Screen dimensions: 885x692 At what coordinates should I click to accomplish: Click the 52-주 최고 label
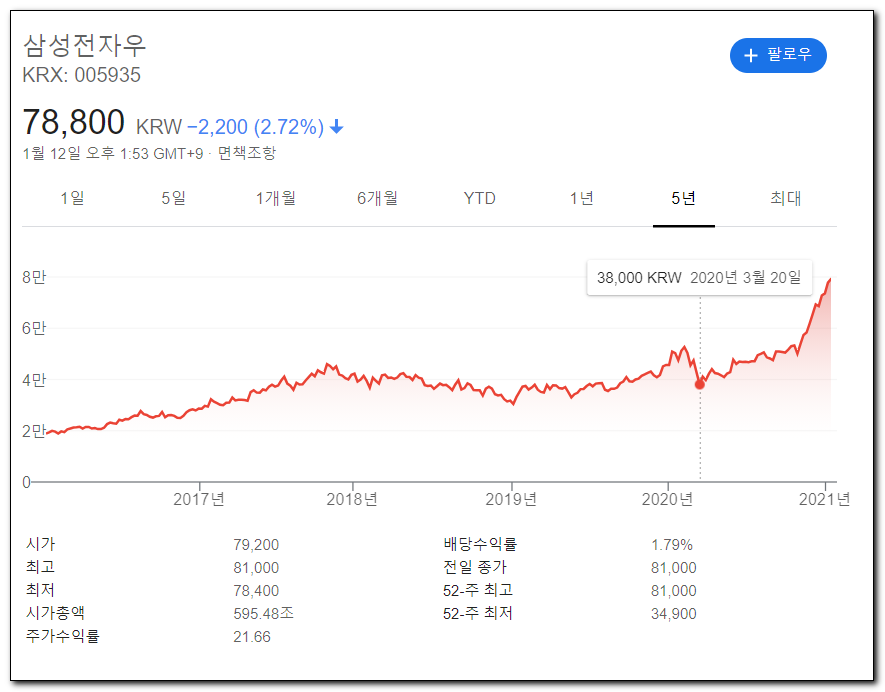[x=477, y=590]
